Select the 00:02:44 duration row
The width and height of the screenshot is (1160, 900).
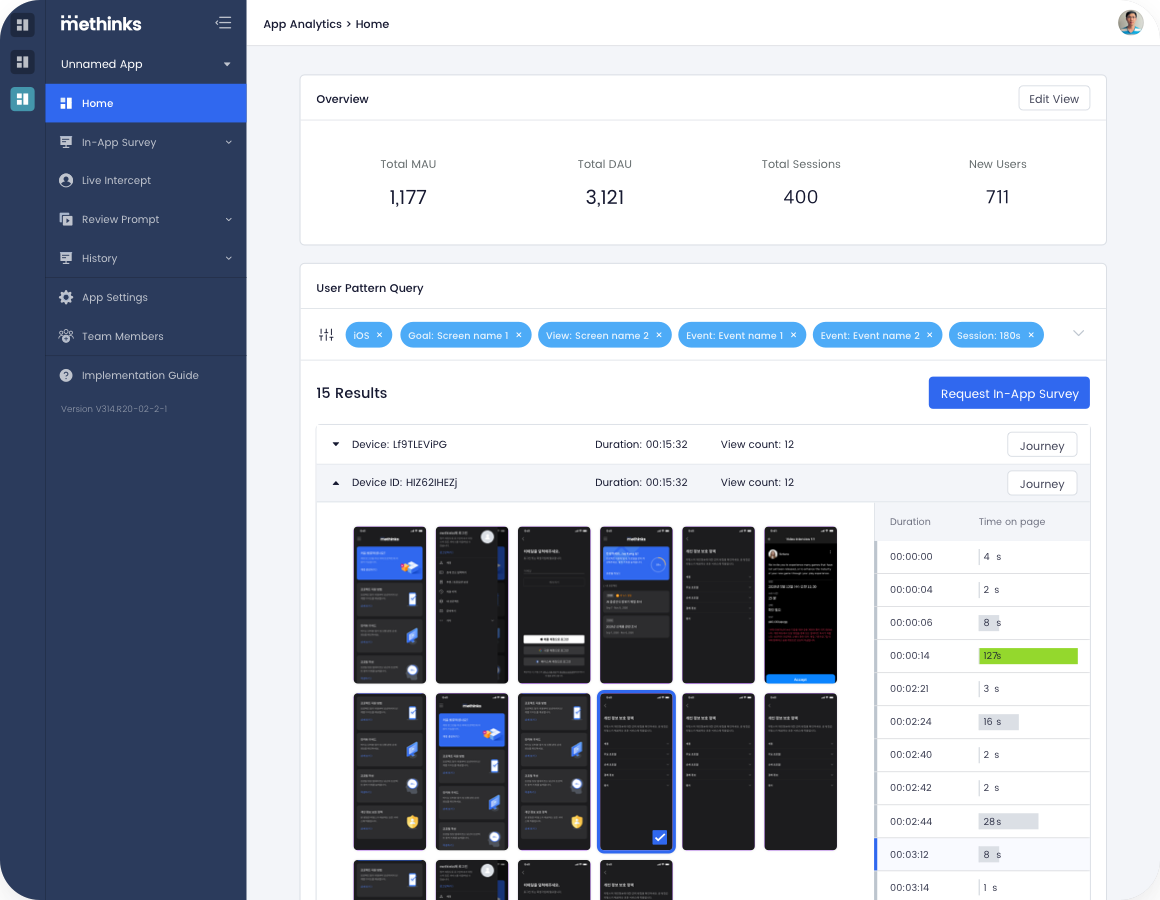982,822
